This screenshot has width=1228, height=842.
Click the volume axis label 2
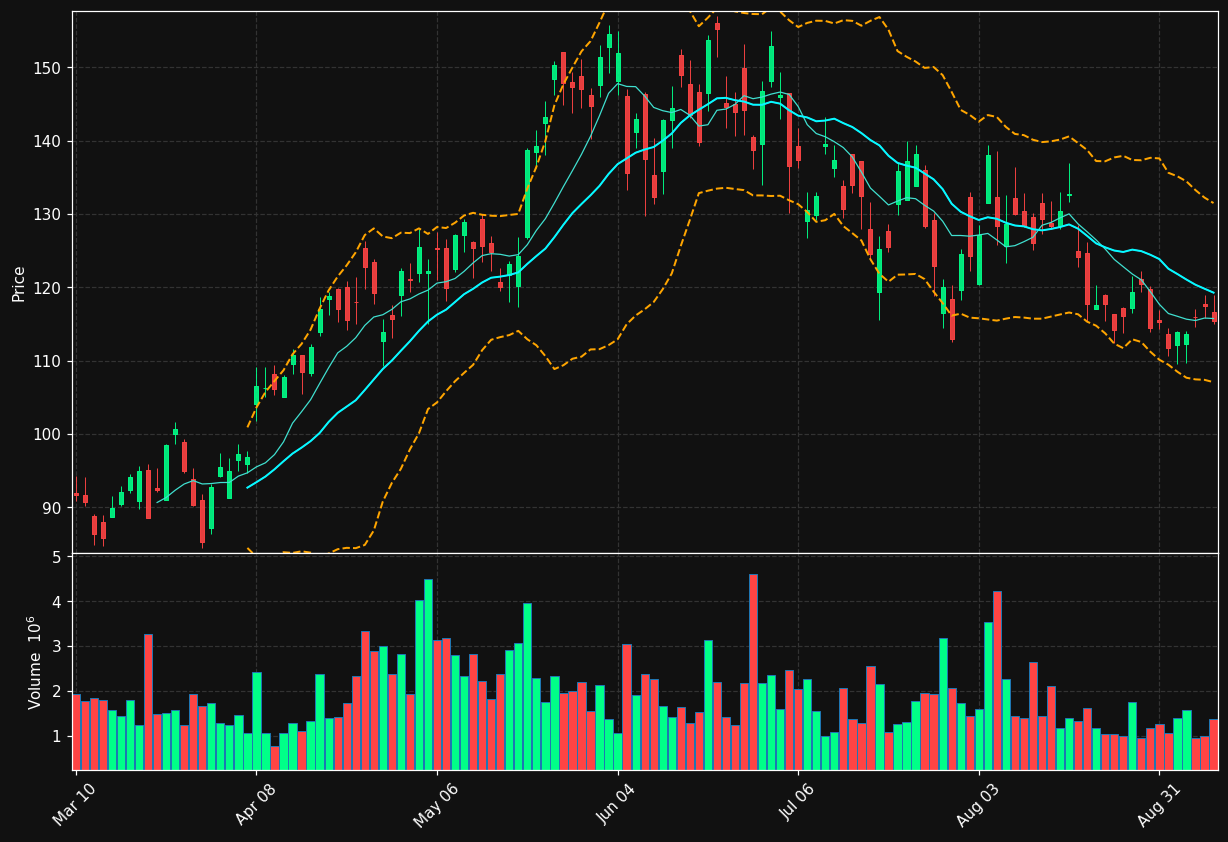(57, 692)
